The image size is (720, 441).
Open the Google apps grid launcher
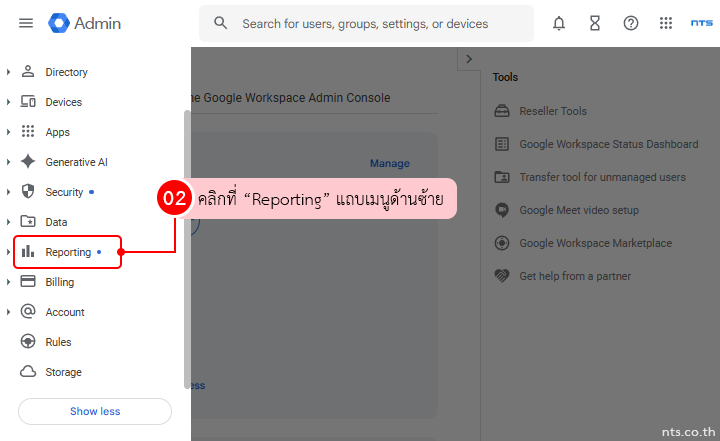(666, 23)
